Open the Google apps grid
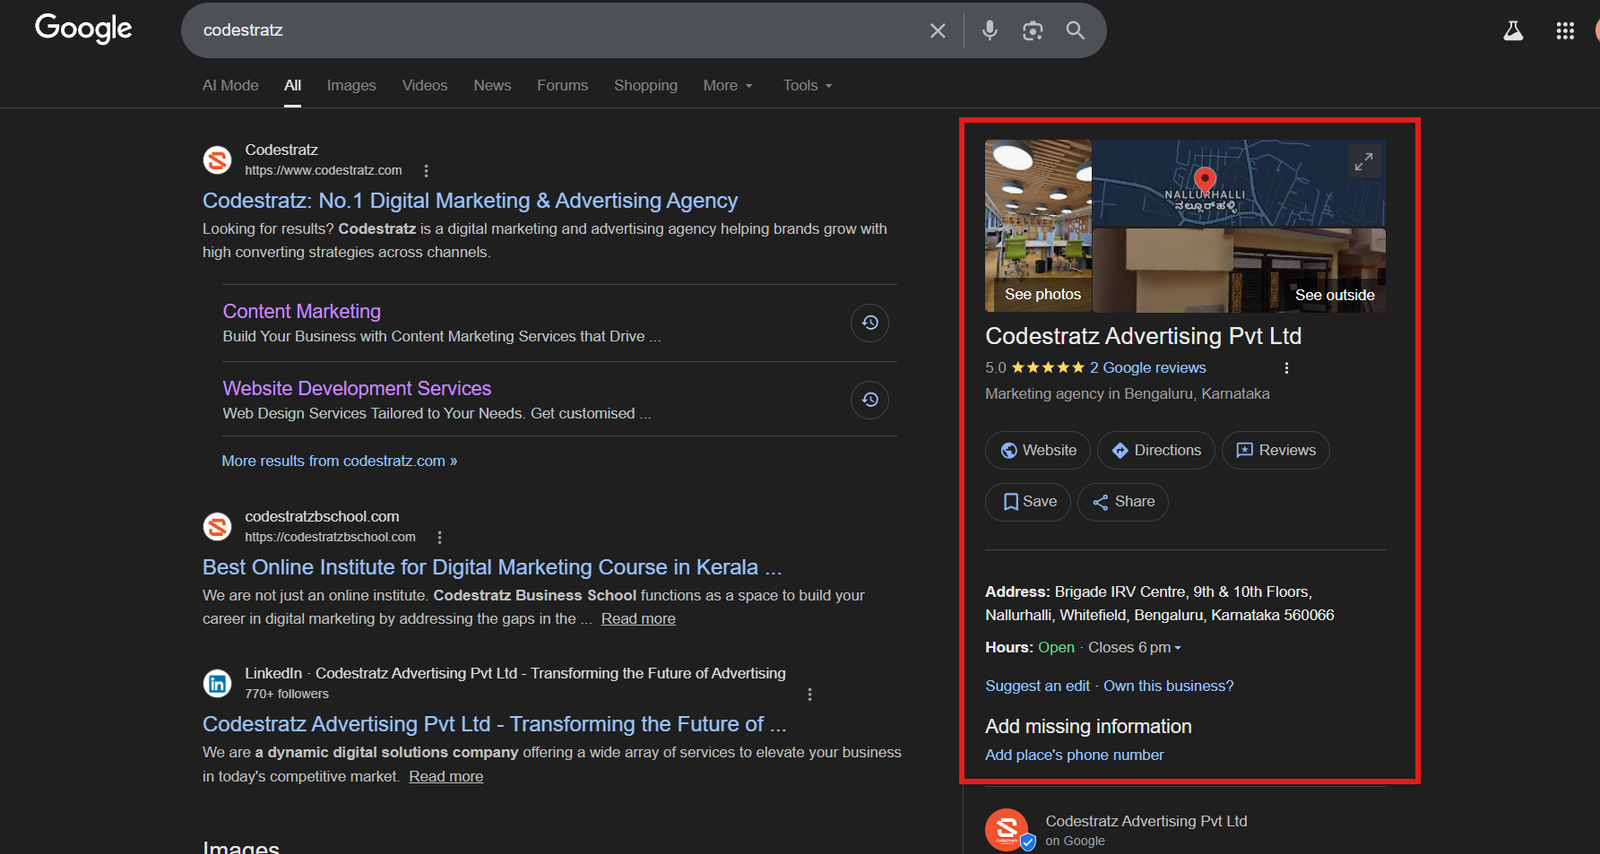 [1565, 31]
